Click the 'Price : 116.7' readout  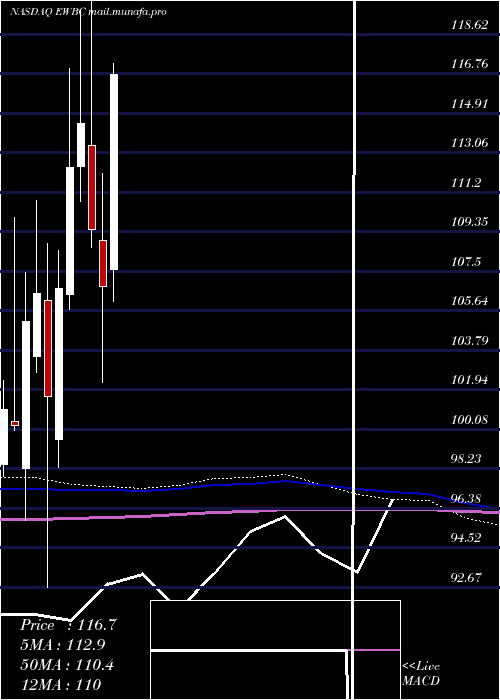[x=68, y=625]
